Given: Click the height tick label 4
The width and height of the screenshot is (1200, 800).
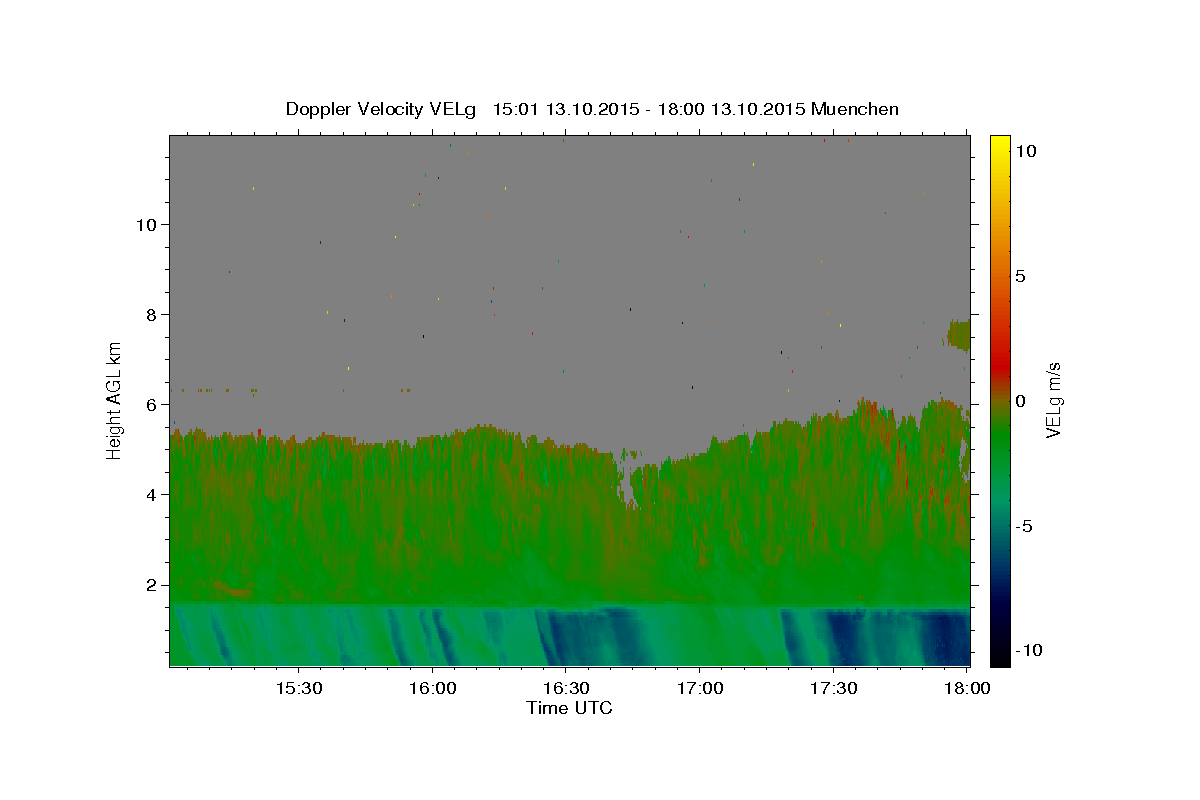Looking at the screenshot, I should [x=152, y=495].
